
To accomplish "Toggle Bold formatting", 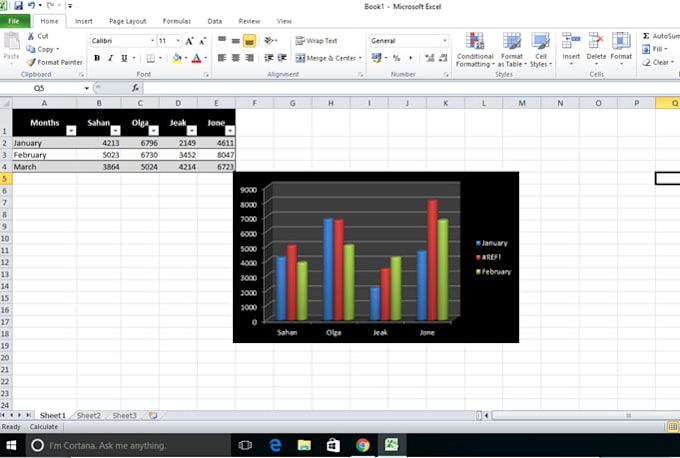I will (97, 58).
